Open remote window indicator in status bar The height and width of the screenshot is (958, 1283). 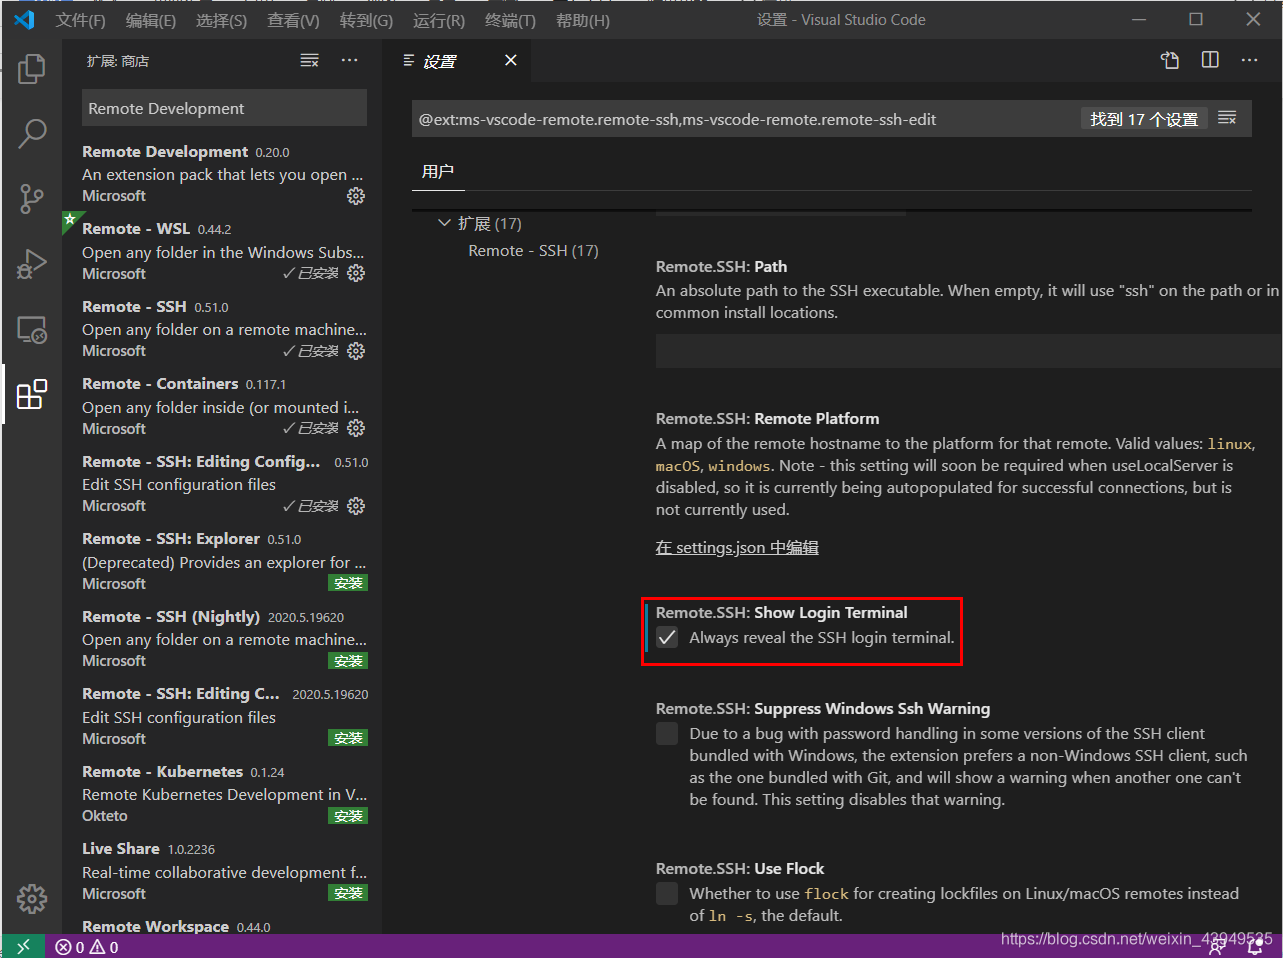coord(24,946)
